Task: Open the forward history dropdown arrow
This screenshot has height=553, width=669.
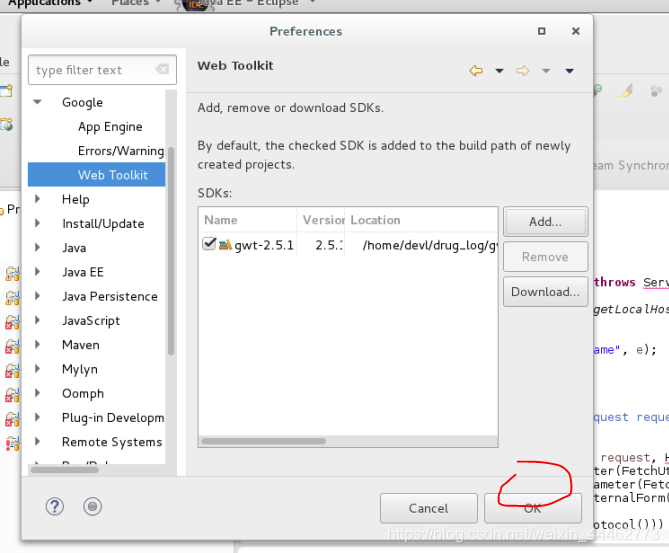Action: pos(546,71)
